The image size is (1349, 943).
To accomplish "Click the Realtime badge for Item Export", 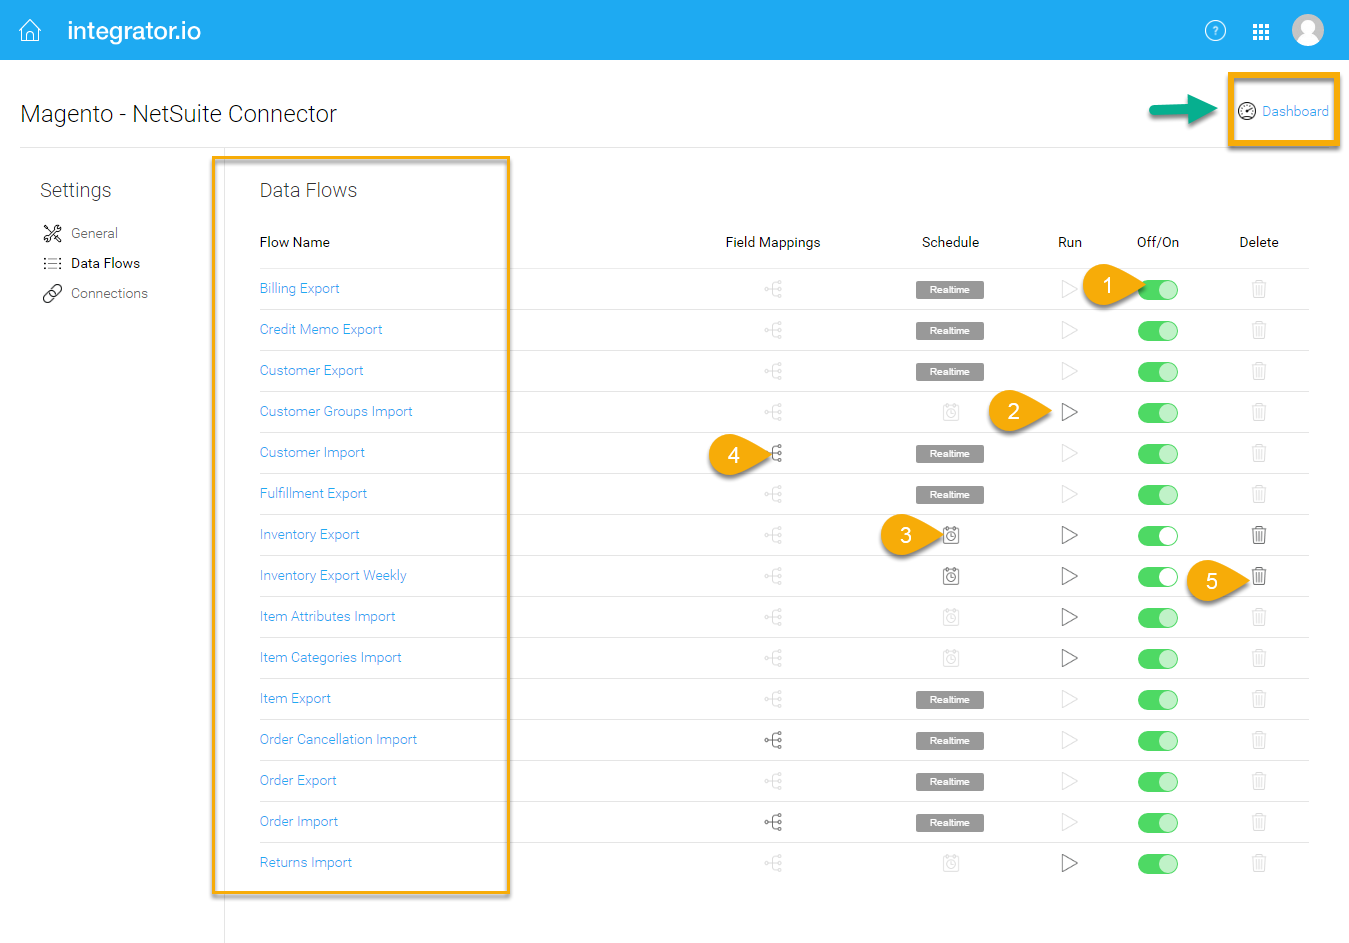I will 950,700.
